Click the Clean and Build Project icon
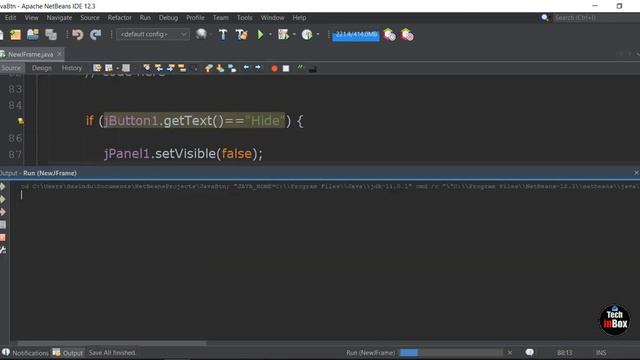This screenshot has width=640, height=360. [x=242, y=35]
